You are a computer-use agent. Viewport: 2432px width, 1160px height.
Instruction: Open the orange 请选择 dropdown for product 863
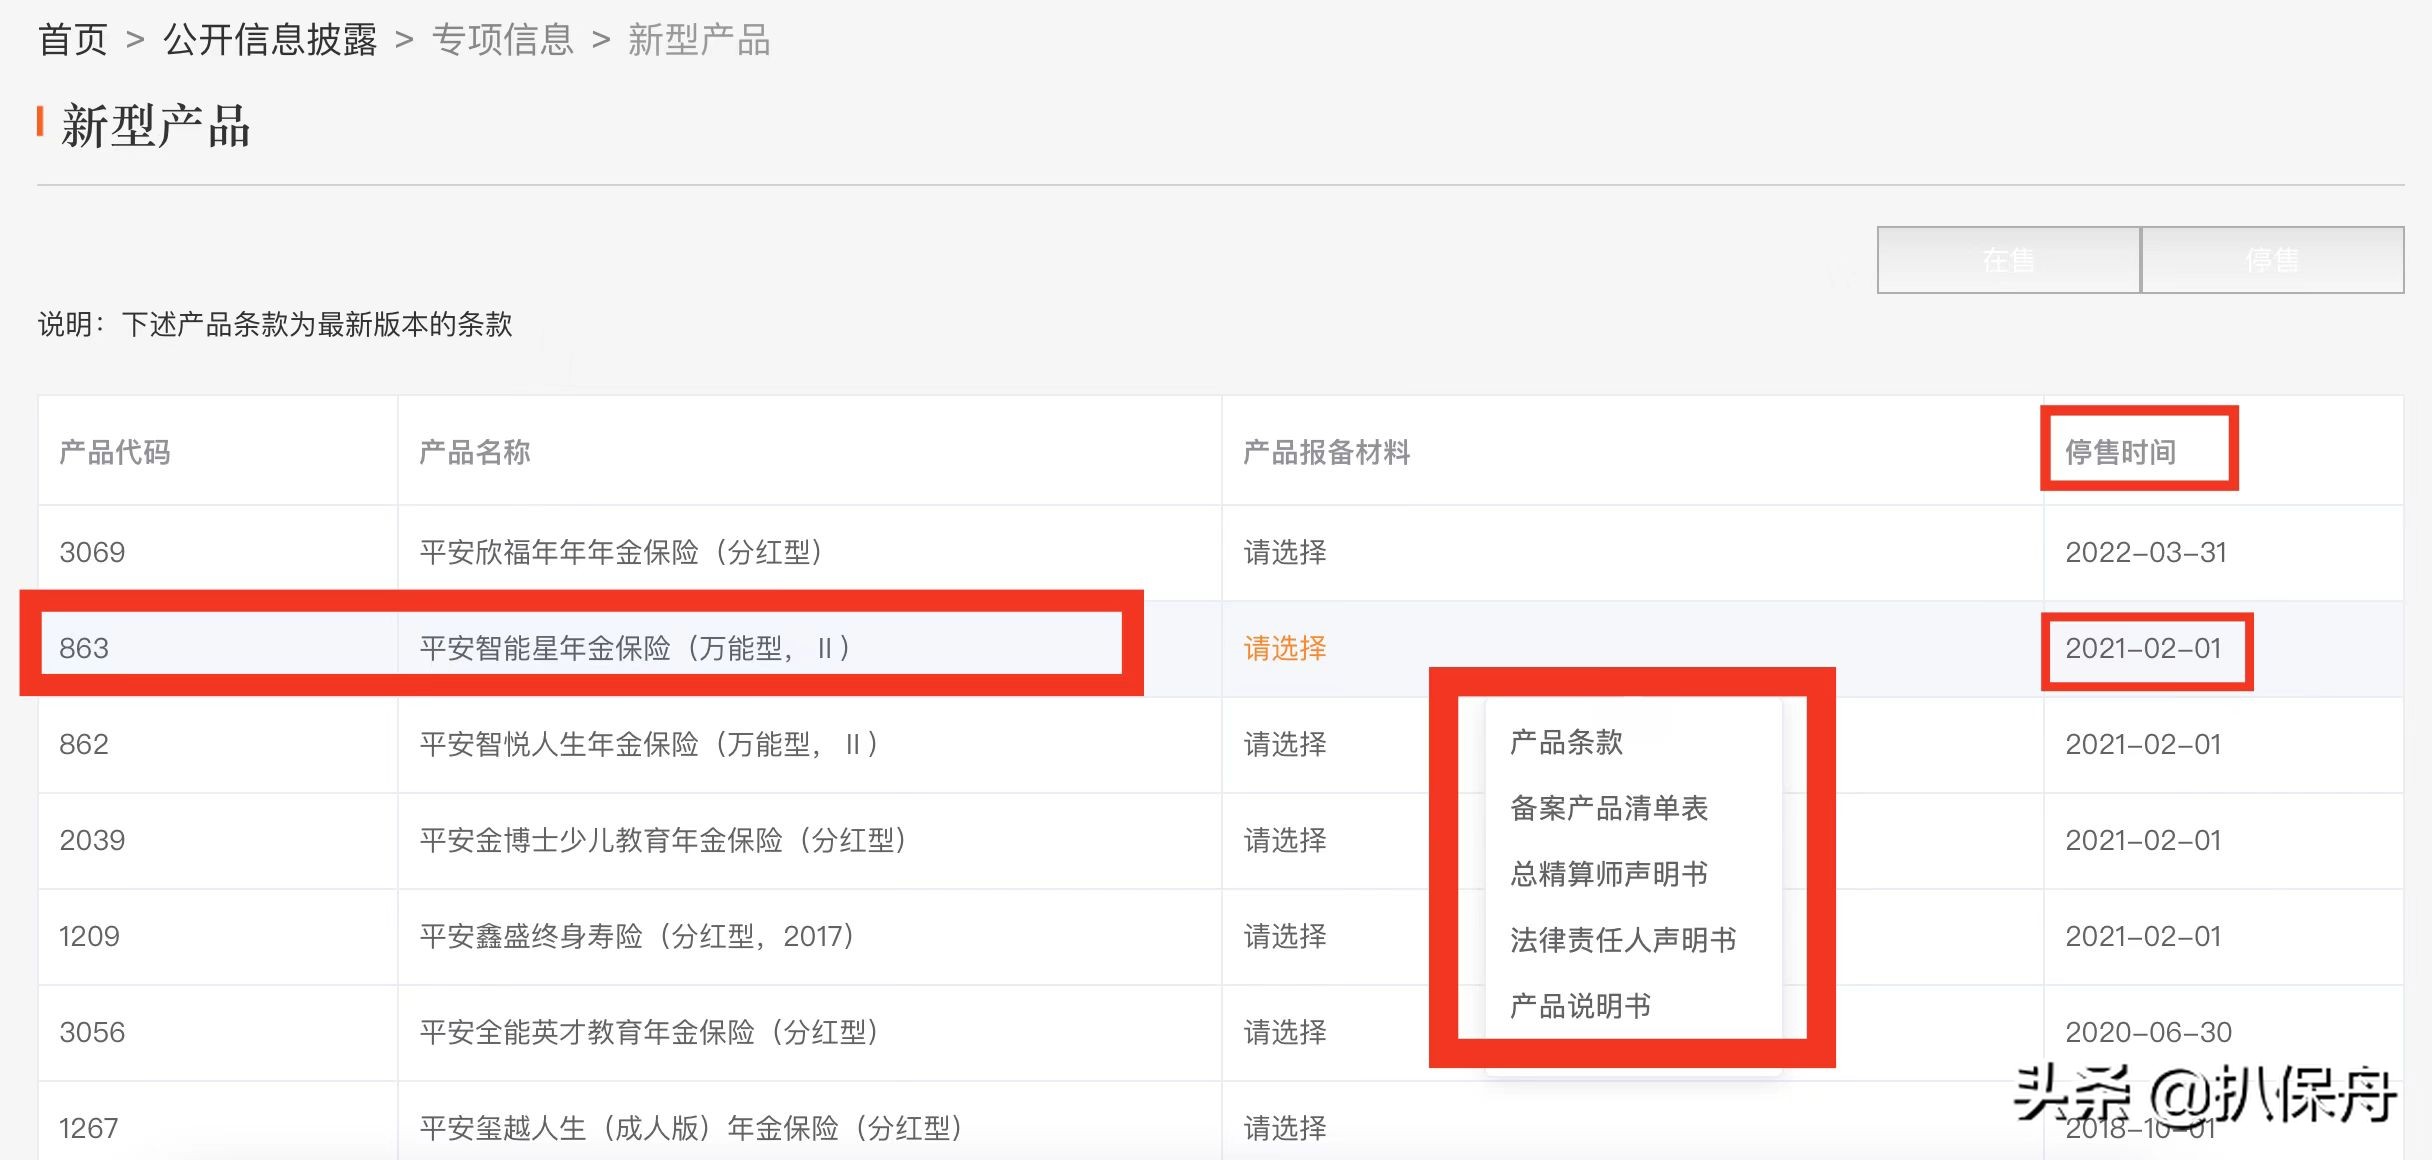click(x=1285, y=648)
